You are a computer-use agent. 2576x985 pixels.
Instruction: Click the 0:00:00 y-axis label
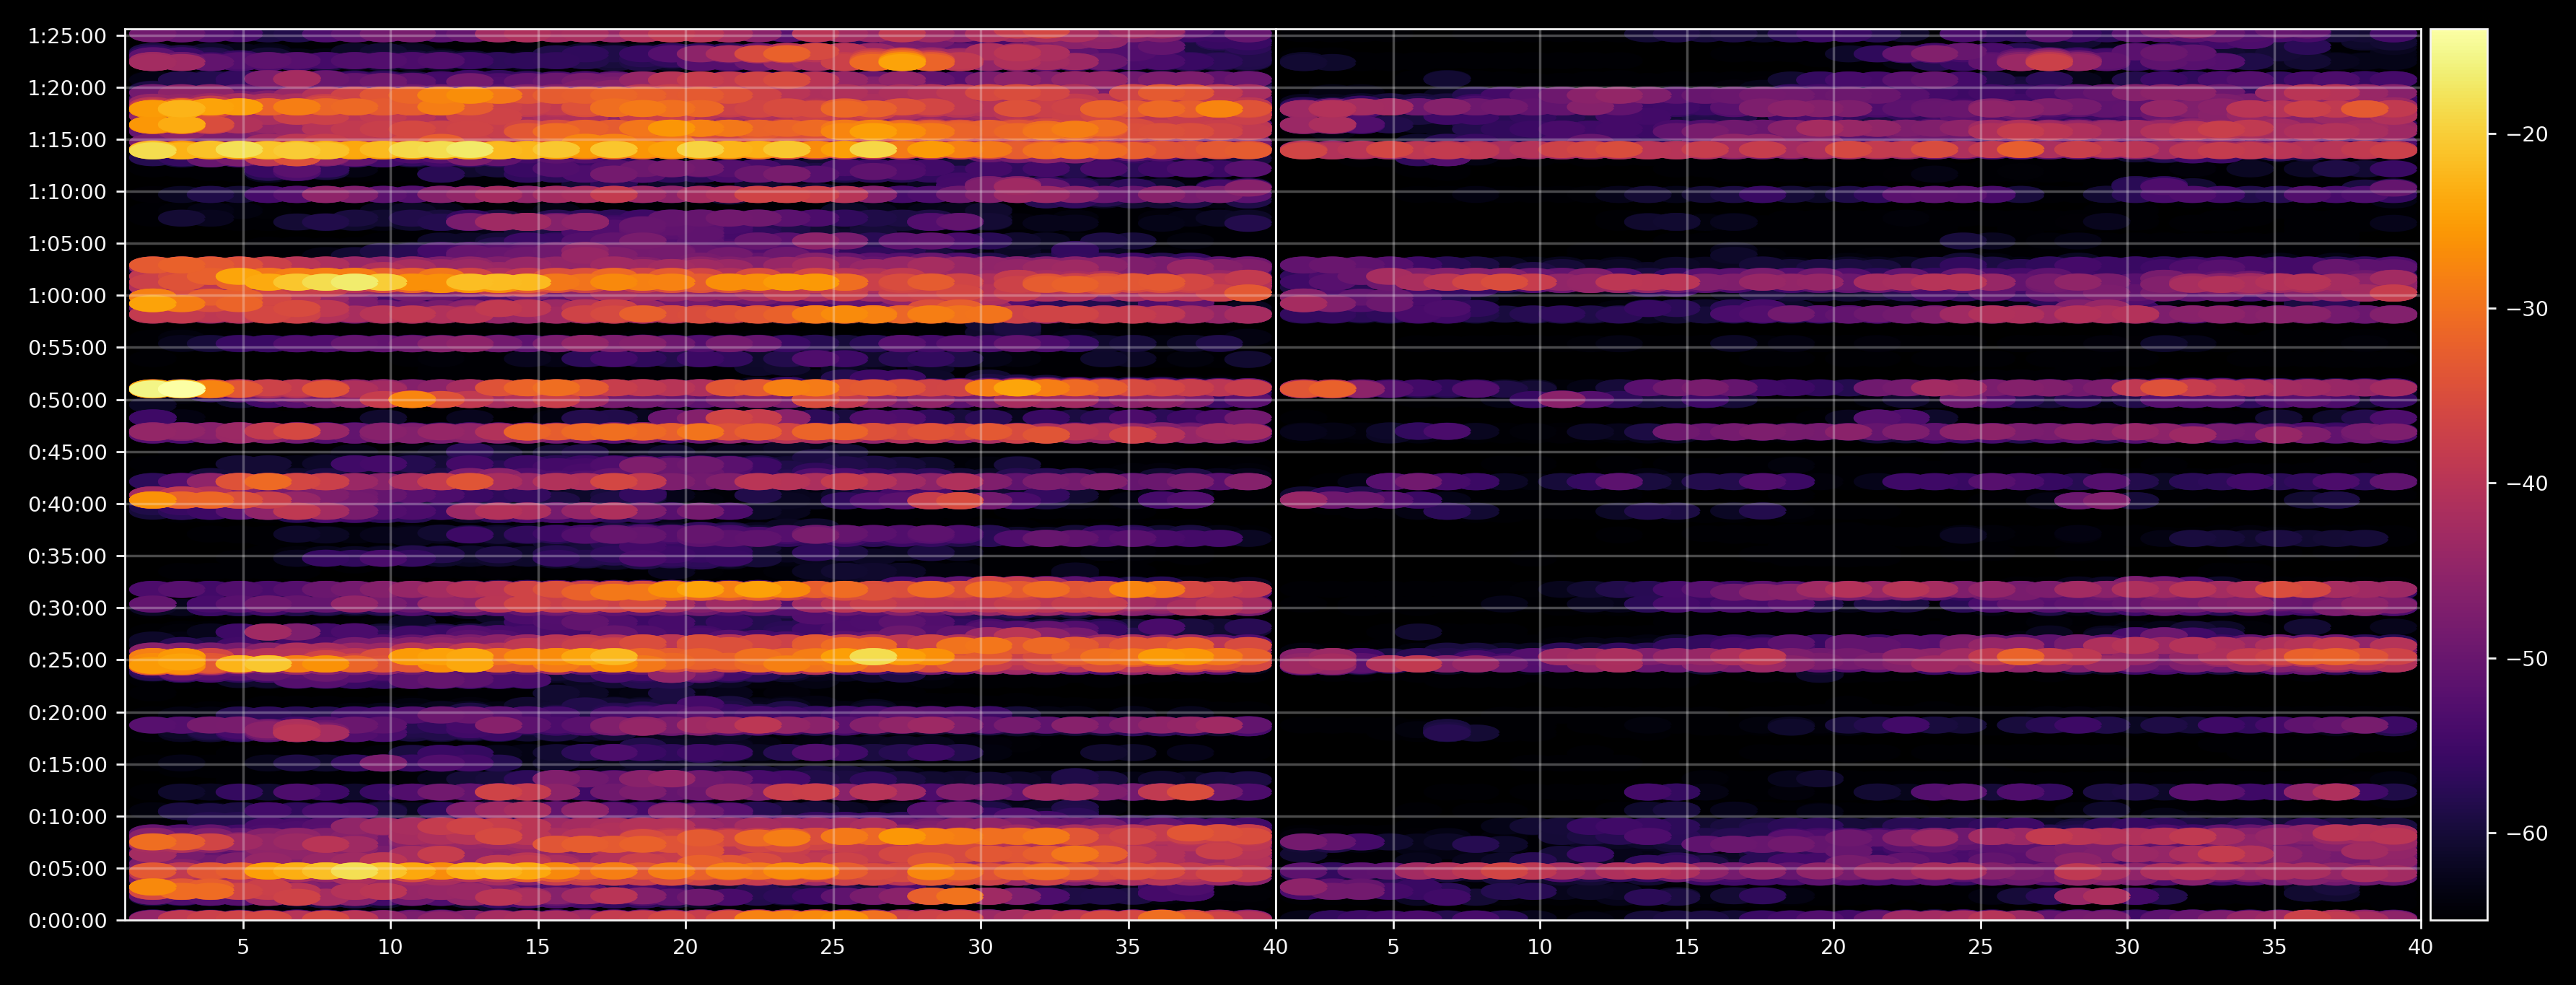[67, 922]
